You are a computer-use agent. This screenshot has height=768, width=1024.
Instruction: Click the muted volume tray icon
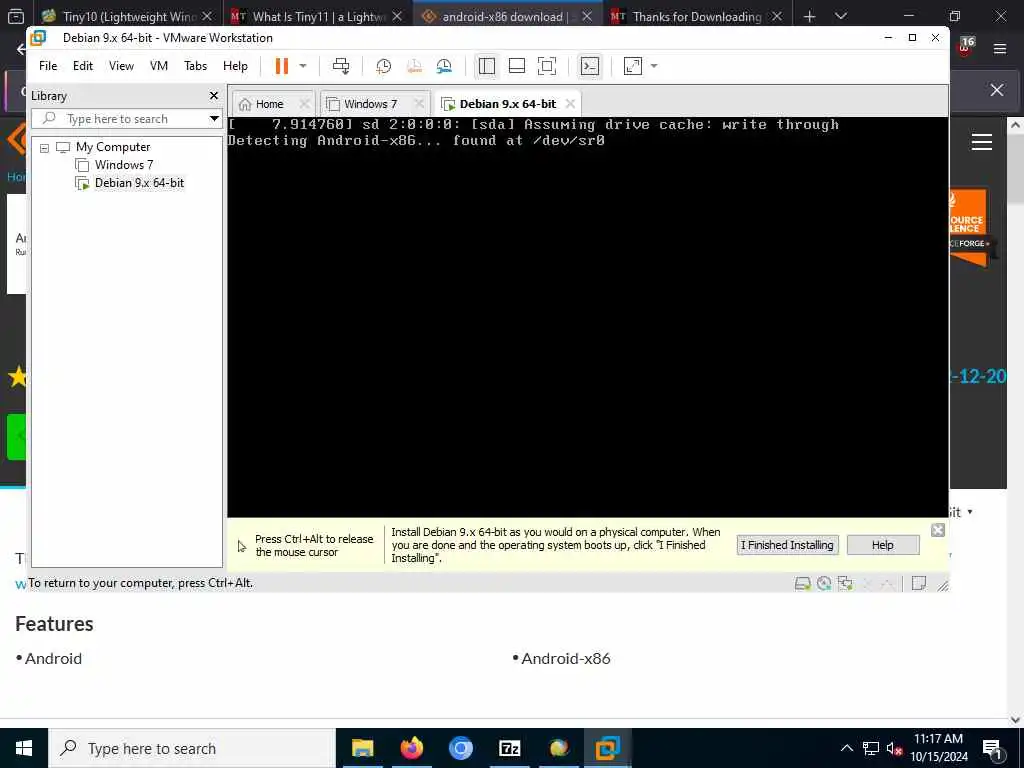coord(894,748)
